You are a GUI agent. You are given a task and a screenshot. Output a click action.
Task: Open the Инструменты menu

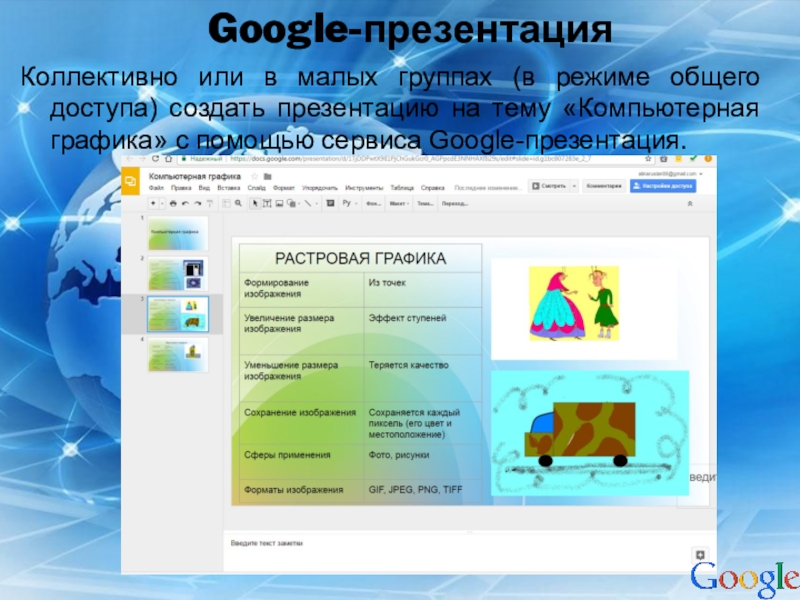pos(364,188)
